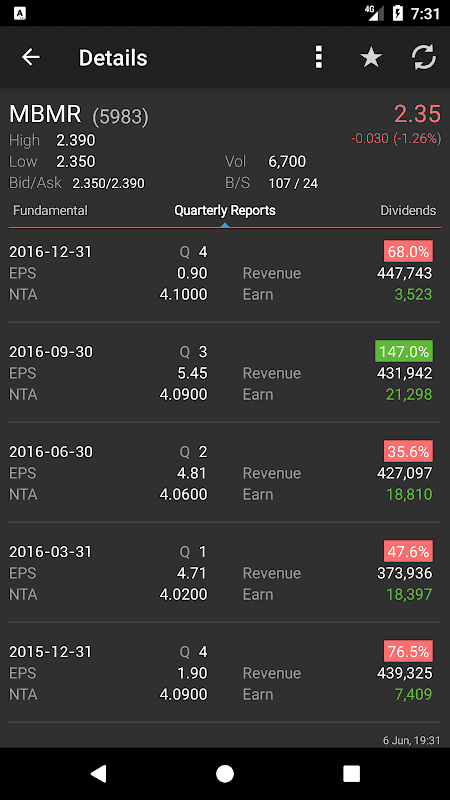The width and height of the screenshot is (450, 800).
Task: Select the Quarterly Reports tab
Action: (x=225, y=211)
